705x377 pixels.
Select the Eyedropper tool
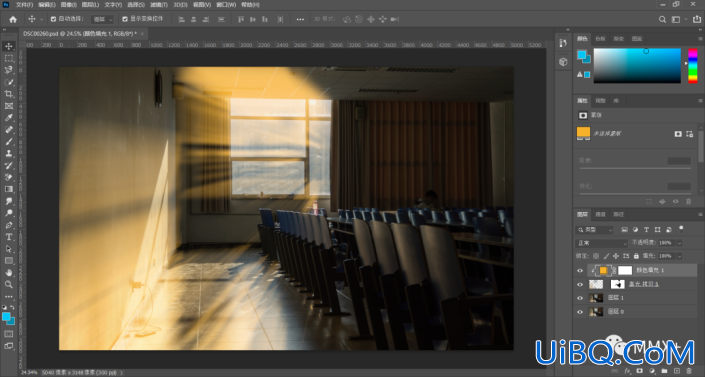pyautogui.click(x=9, y=118)
